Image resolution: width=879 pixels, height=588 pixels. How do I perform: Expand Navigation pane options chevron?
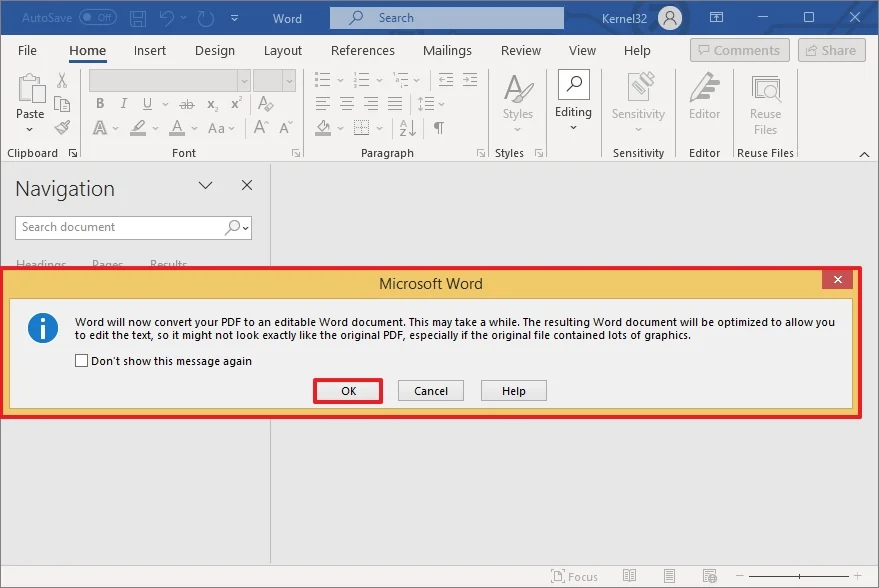206,186
